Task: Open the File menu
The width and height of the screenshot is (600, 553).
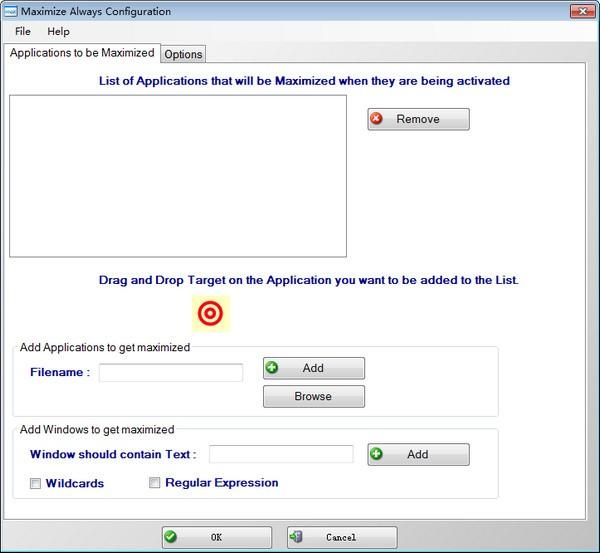Action: pos(23,32)
